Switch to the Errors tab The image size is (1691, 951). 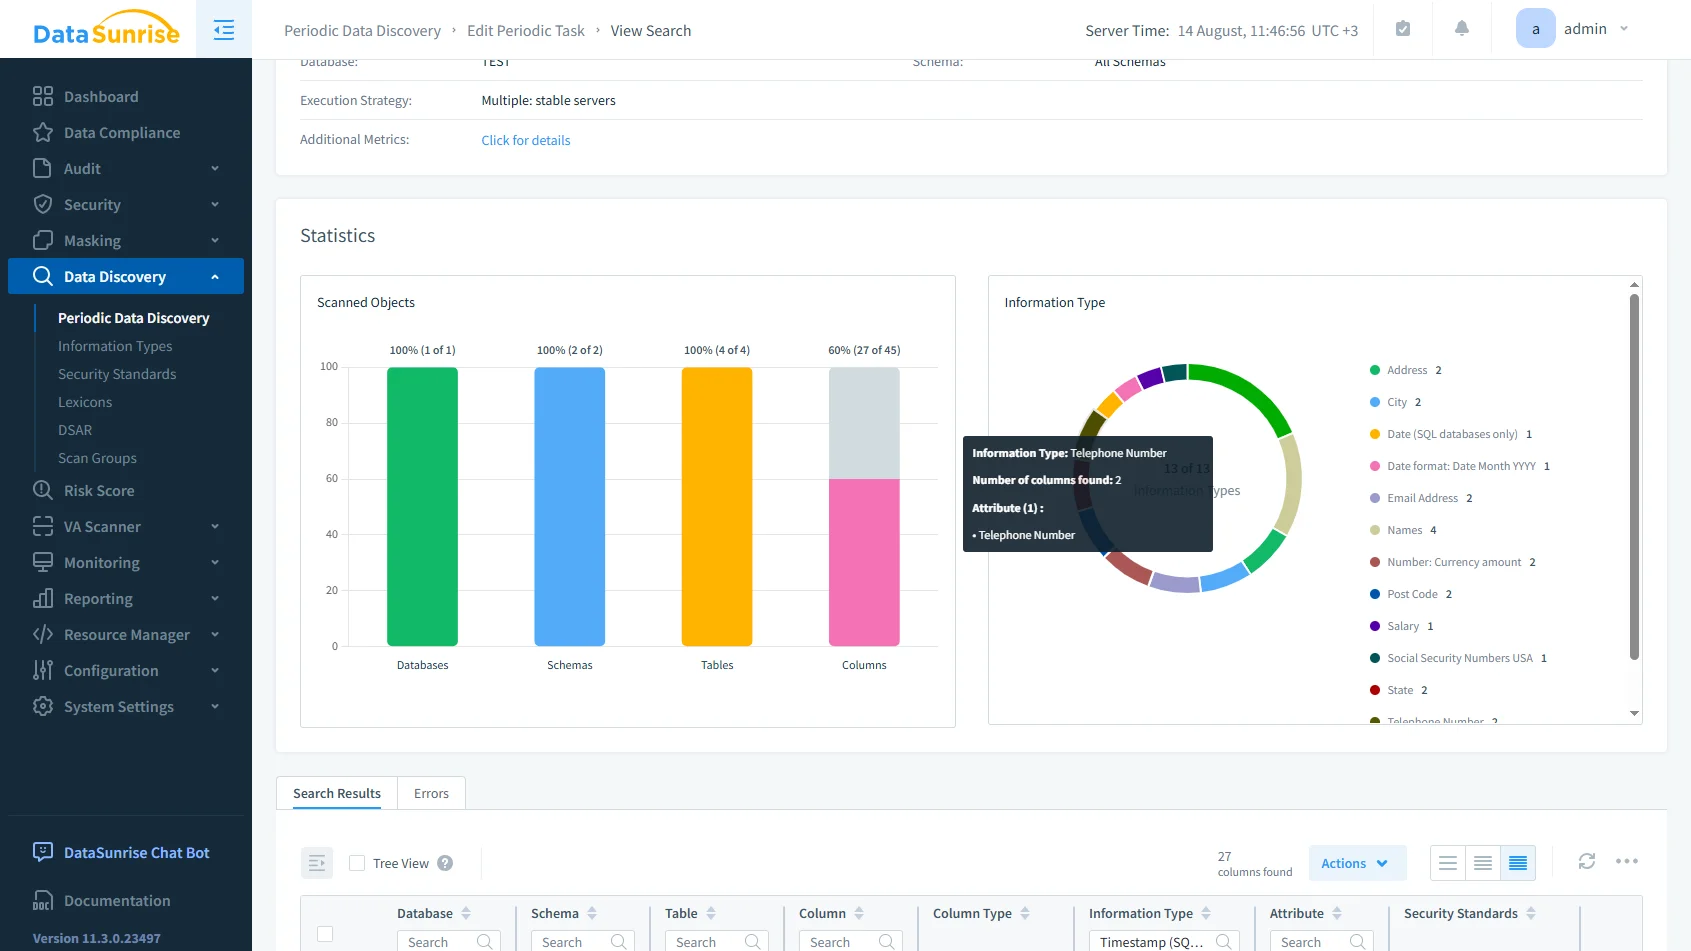click(x=430, y=793)
